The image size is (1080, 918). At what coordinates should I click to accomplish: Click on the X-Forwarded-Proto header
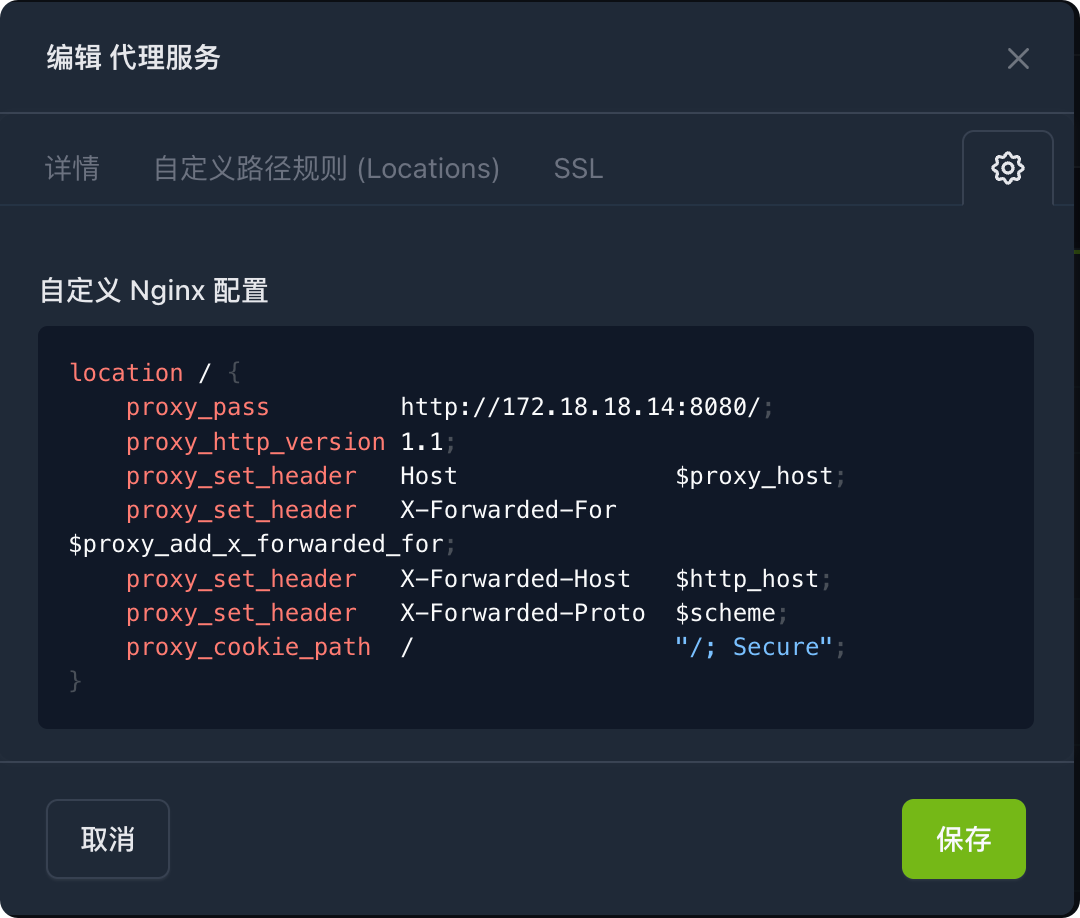pyautogui.click(x=522, y=613)
